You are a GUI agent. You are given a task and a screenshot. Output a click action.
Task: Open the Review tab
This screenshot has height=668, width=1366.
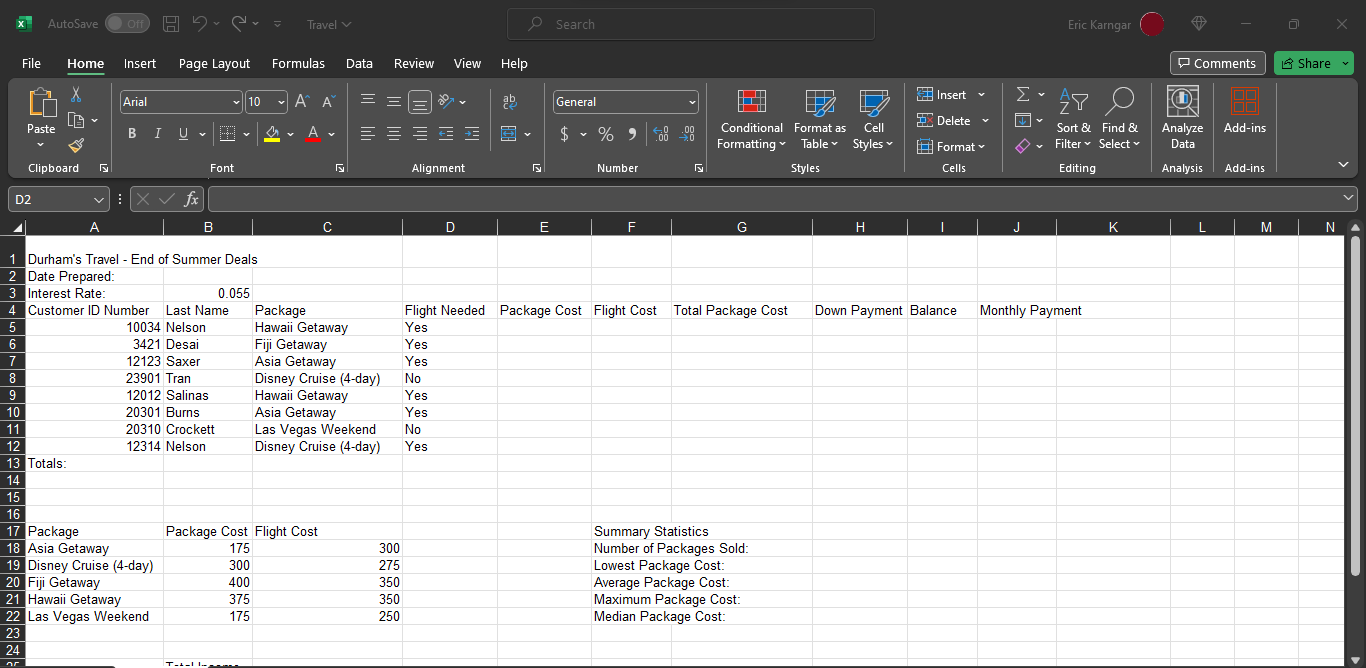click(x=414, y=63)
